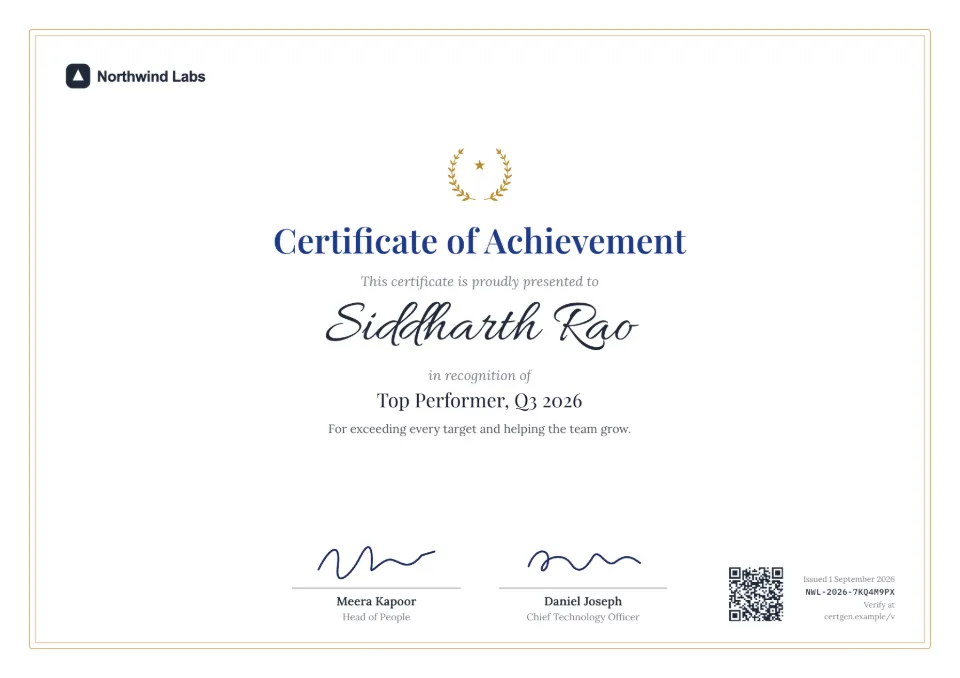Click the QR verification code
Image resolution: width=960 pixels, height=678 pixels.
(x=756, y=594)
